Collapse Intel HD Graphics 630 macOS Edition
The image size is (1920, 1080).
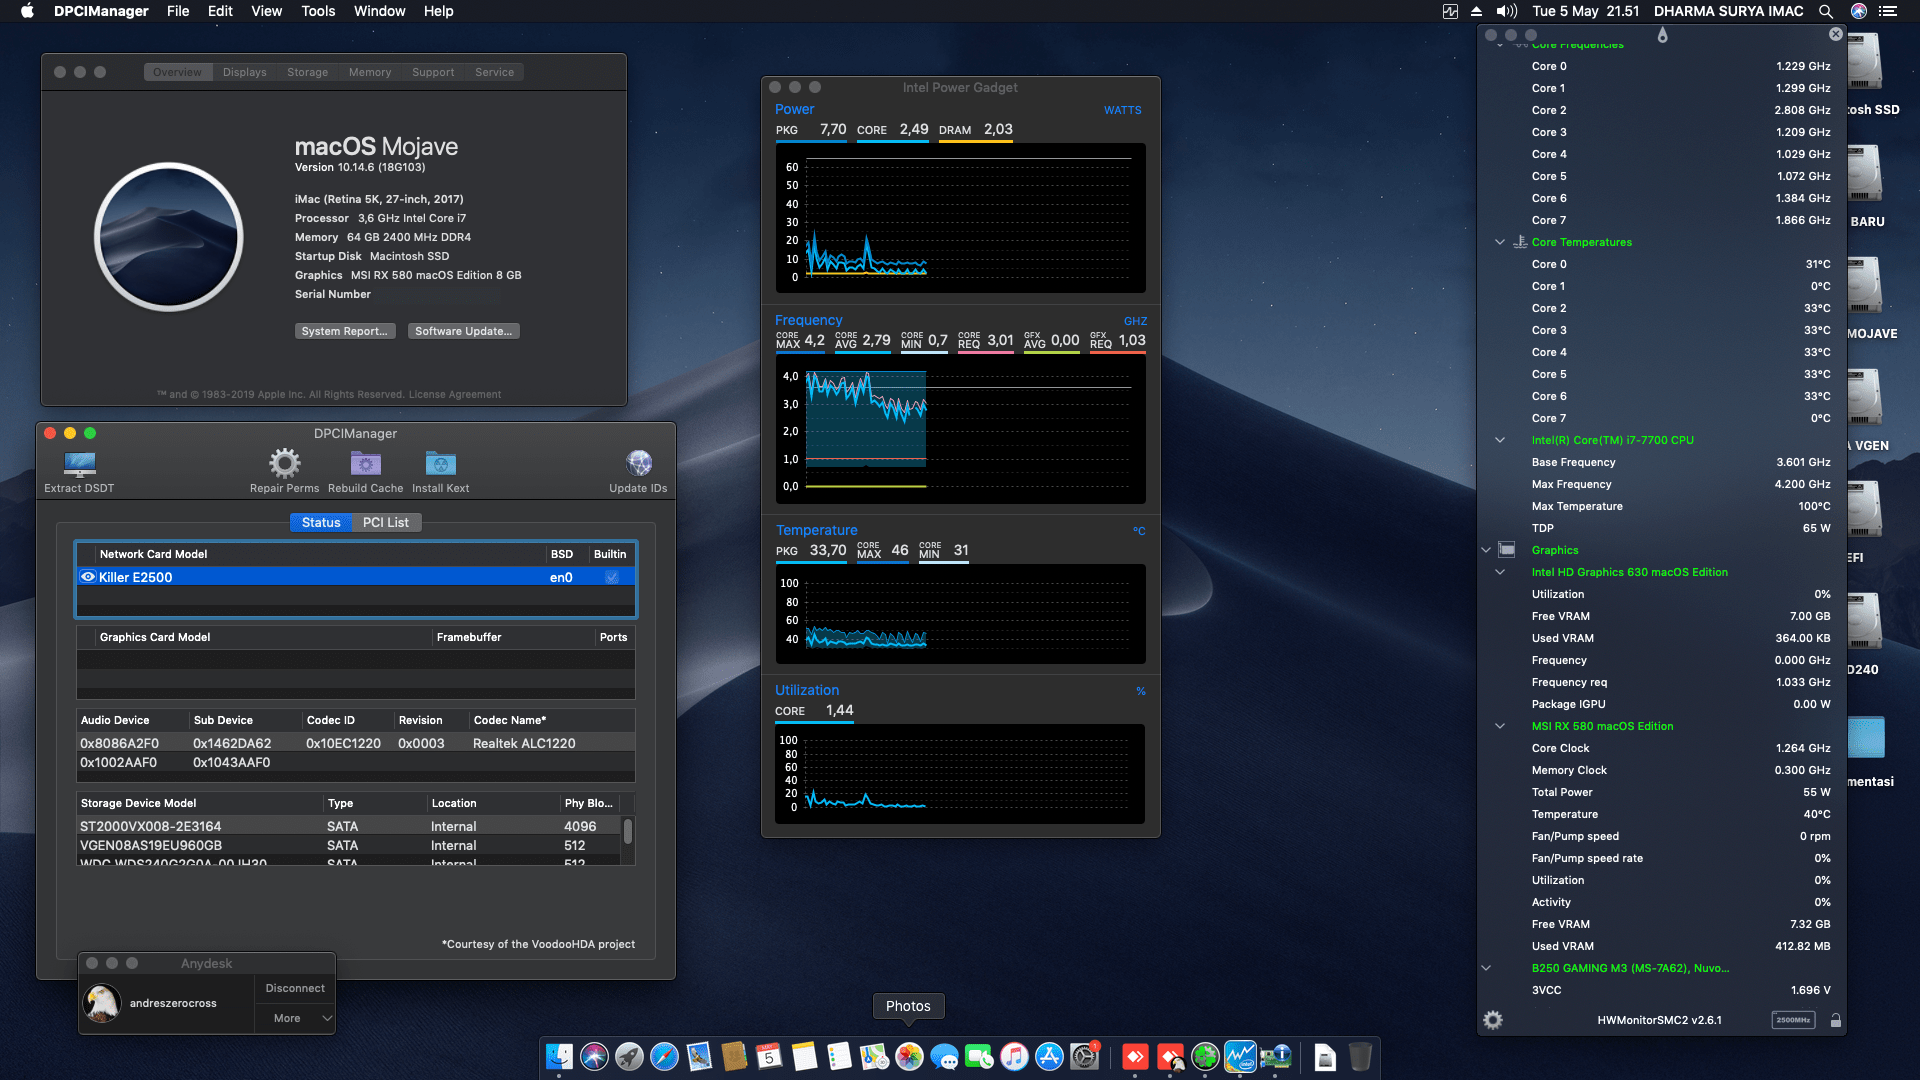coord(1500,572)
